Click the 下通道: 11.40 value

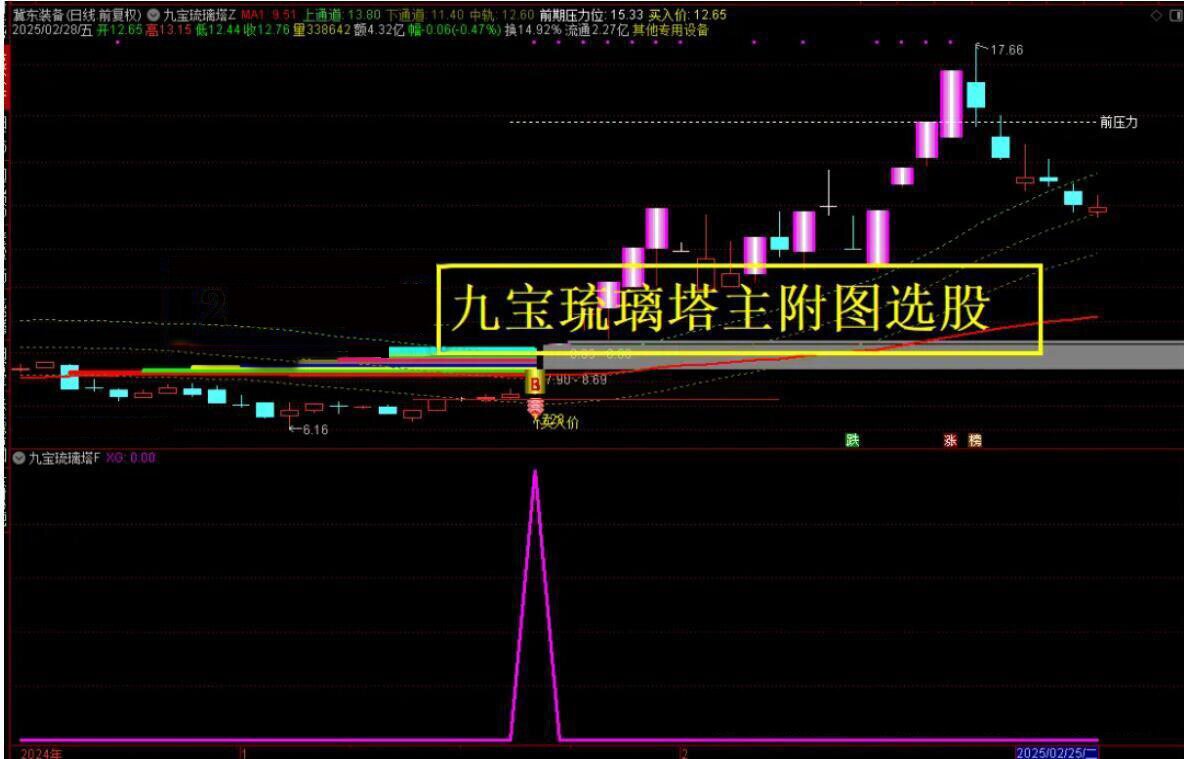tap(424, 14)
